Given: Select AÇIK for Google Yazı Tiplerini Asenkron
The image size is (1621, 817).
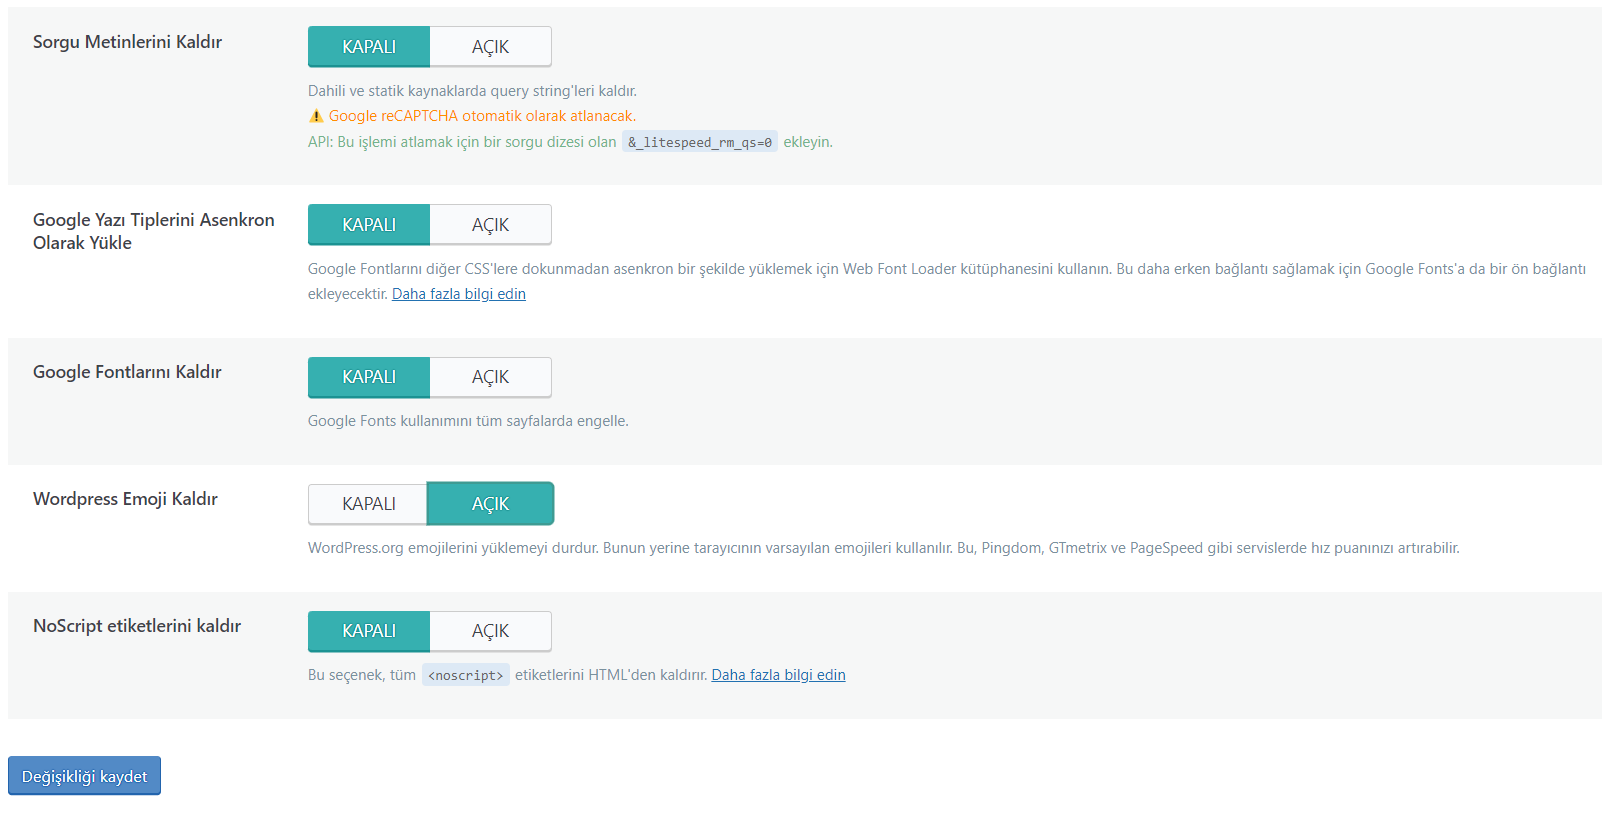Looking at the screenshot, I should point(491,225).
